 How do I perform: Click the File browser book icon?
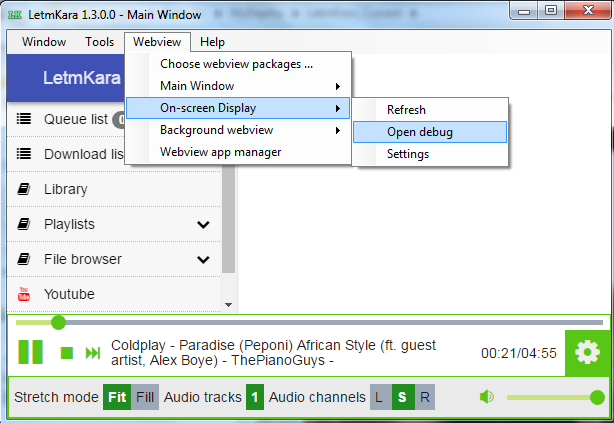pyautogui.click(x=24, y=259)
